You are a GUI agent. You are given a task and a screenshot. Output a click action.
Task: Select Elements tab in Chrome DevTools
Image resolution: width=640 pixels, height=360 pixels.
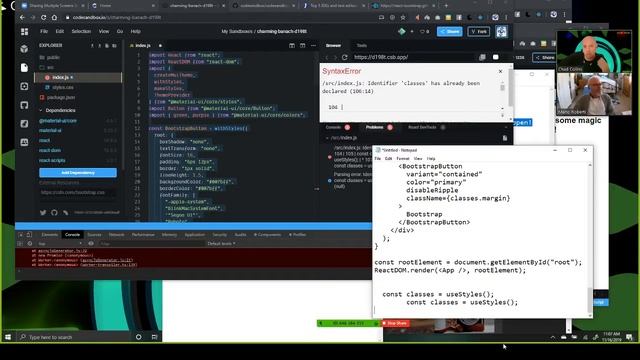point(49,235)
